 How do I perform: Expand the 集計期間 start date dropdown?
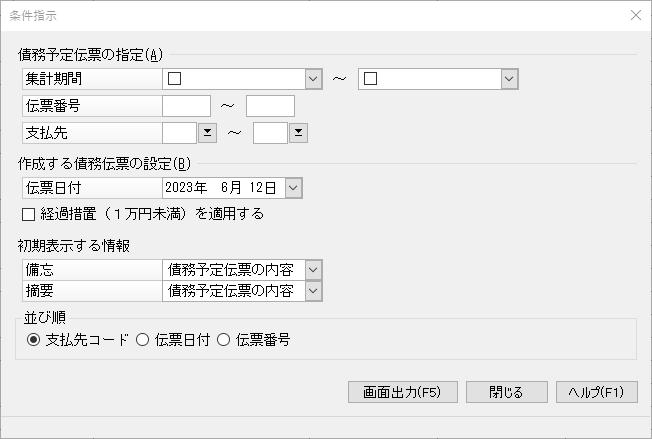pos(314,79)
